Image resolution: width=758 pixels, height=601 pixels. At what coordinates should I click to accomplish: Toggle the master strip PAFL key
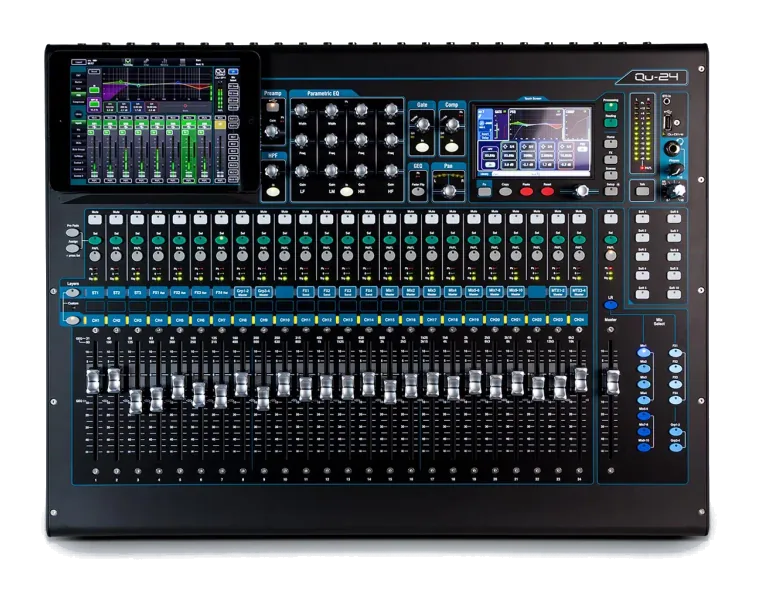click(x=611, y=255)
